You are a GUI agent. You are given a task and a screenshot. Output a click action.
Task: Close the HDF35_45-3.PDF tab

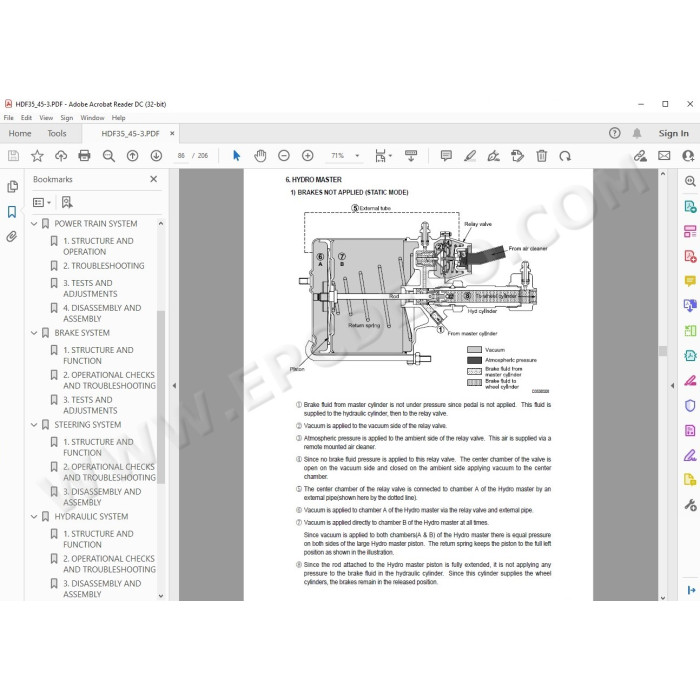pyautogui.click(x=172, y=133)
